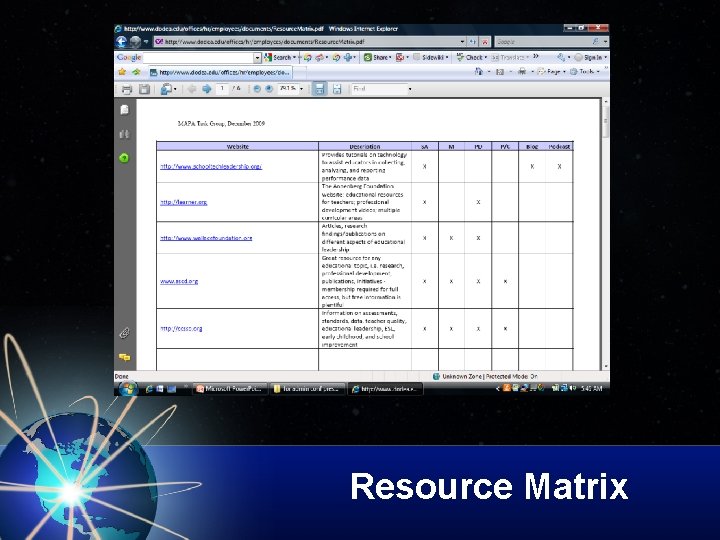The height and width of the screenshot is (540, 720).
Task: Click the Refresh button beside address bar
Action: (472, 42)
